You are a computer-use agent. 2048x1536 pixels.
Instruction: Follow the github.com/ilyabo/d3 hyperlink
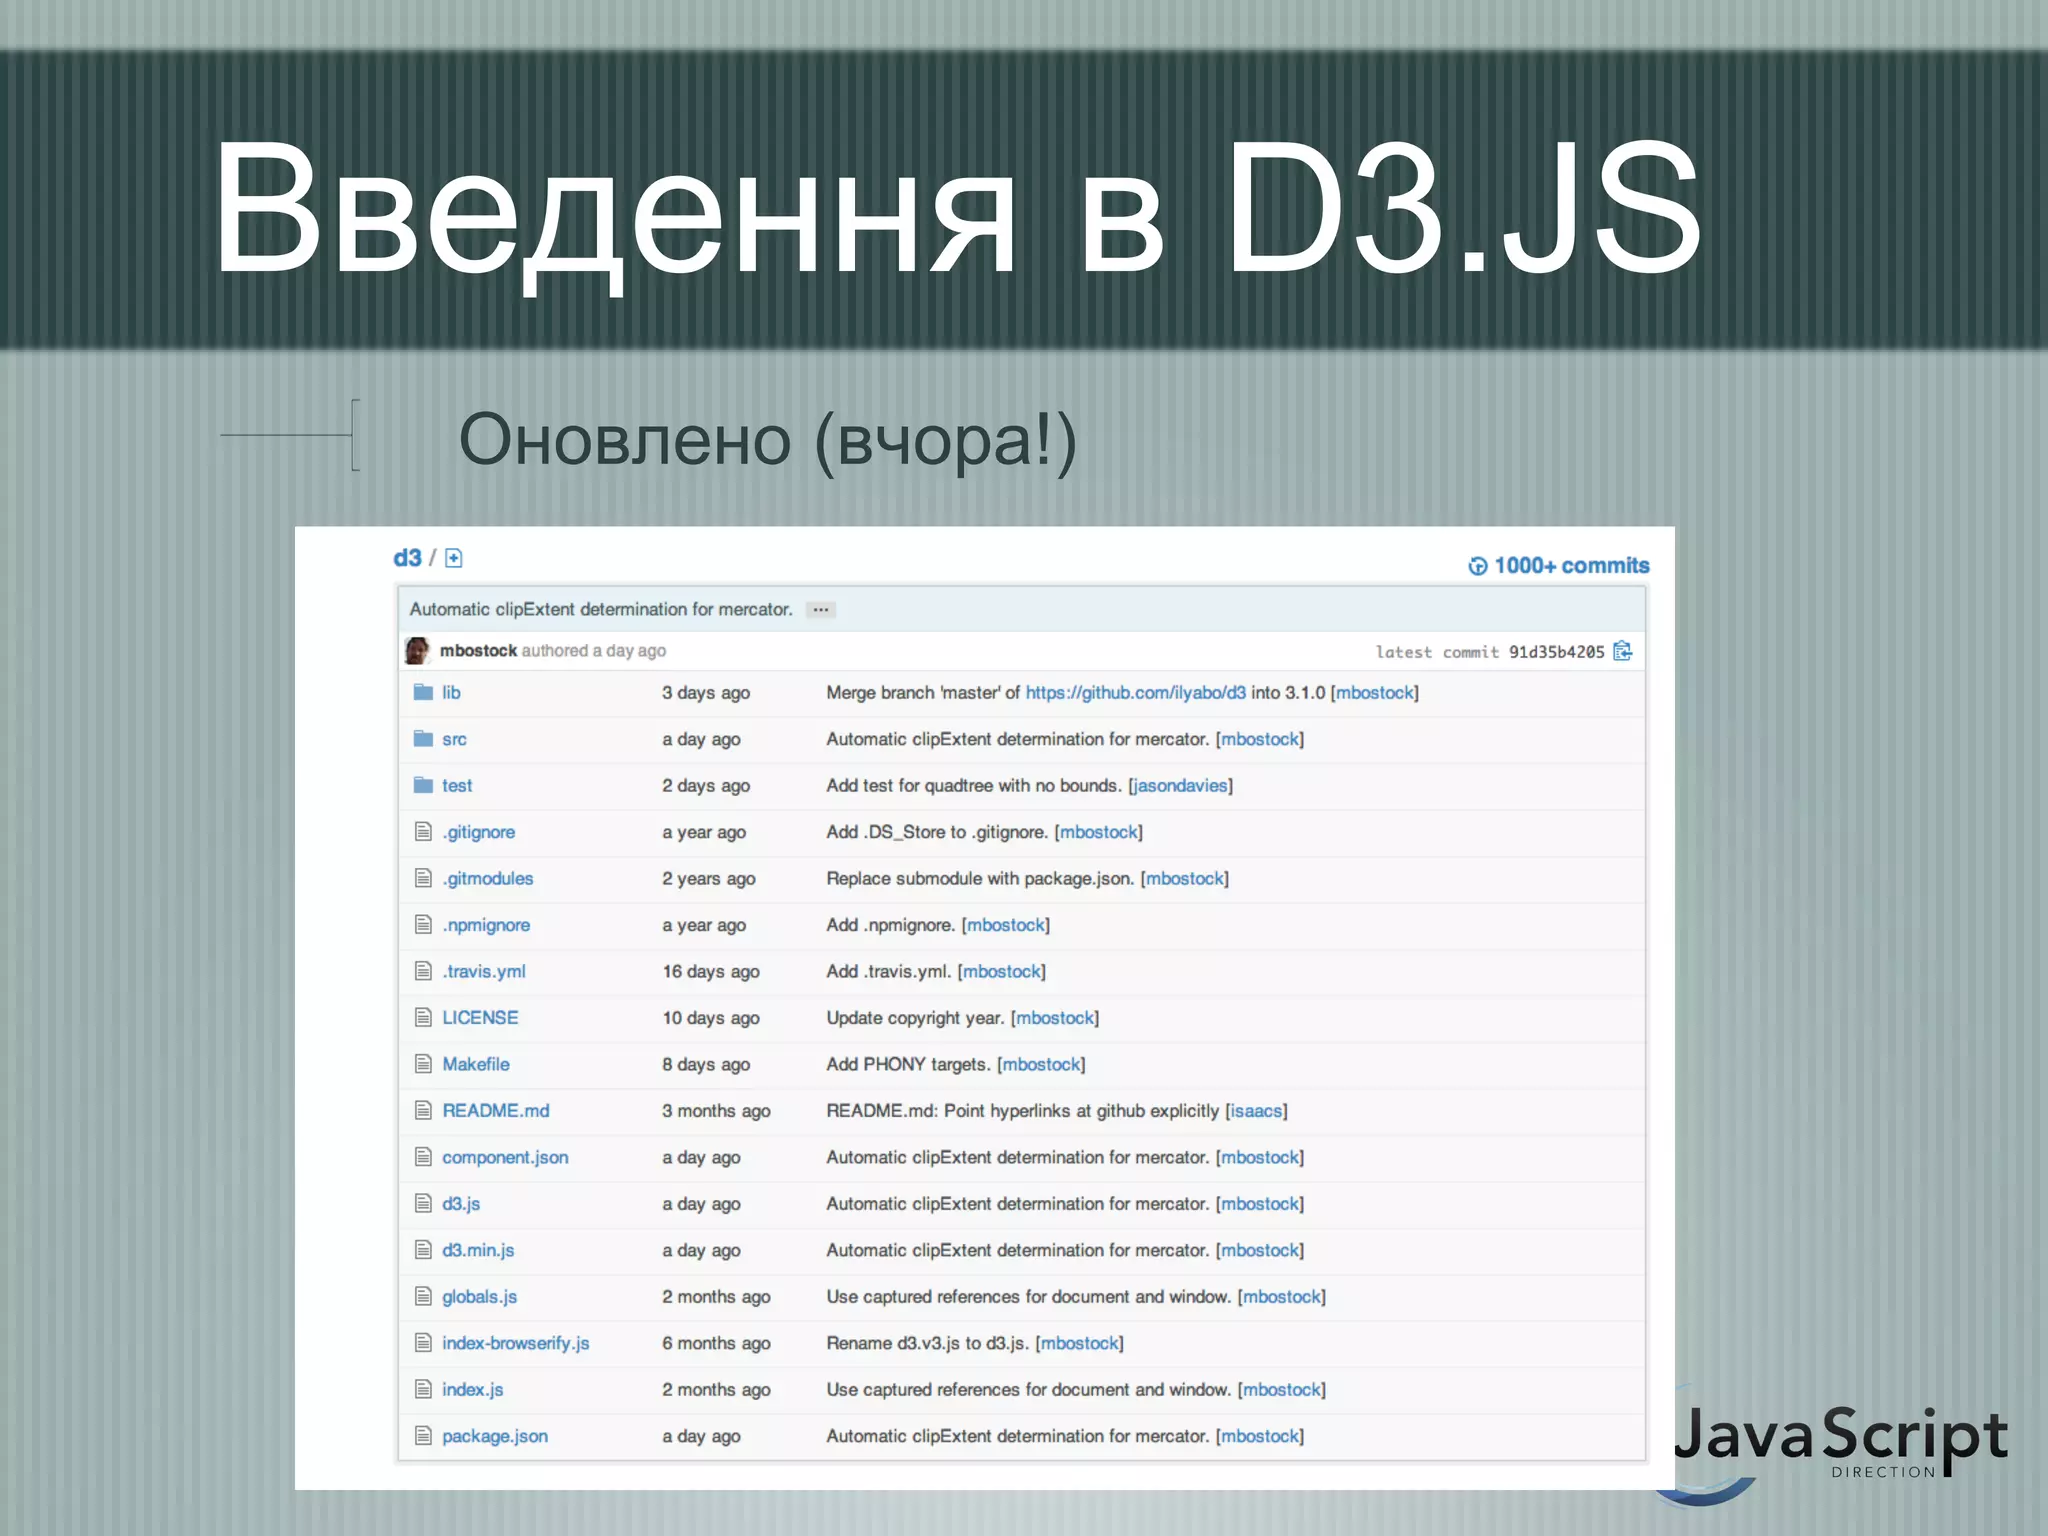pos(1135,692)
